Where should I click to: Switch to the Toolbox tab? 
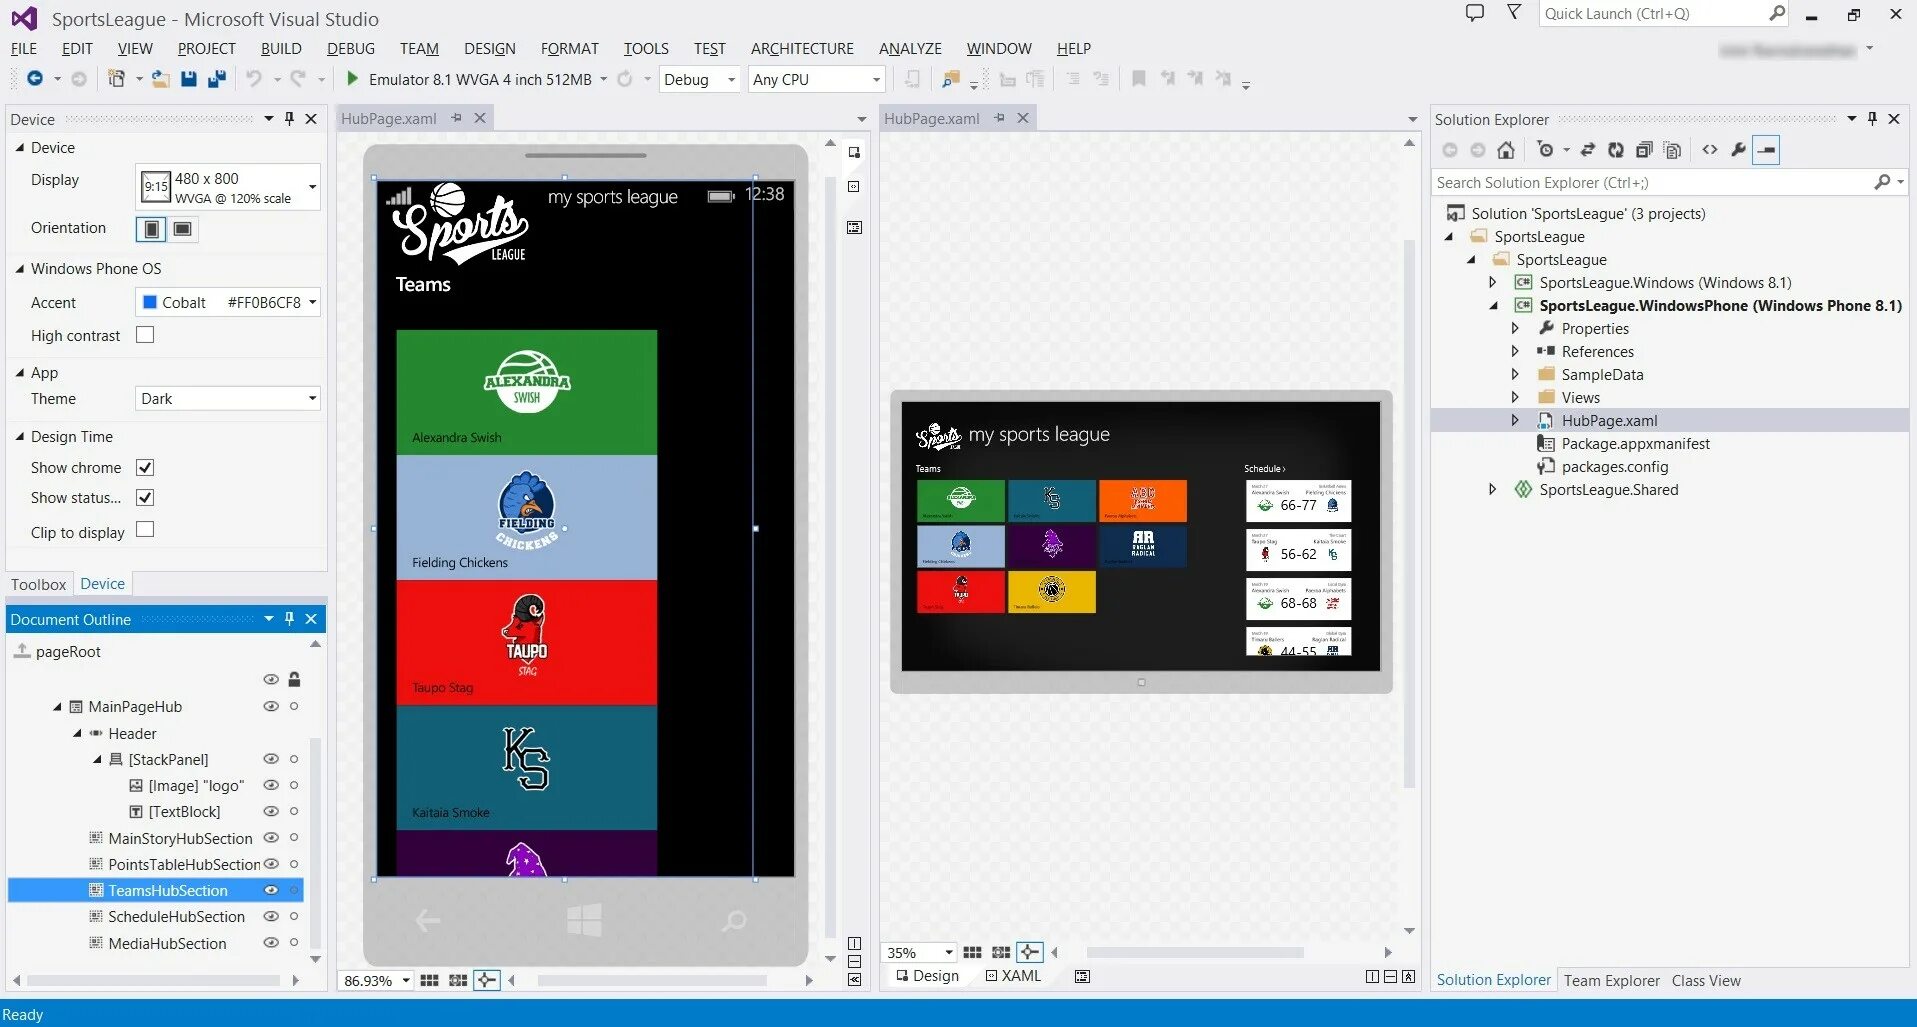tap(38, 584)
